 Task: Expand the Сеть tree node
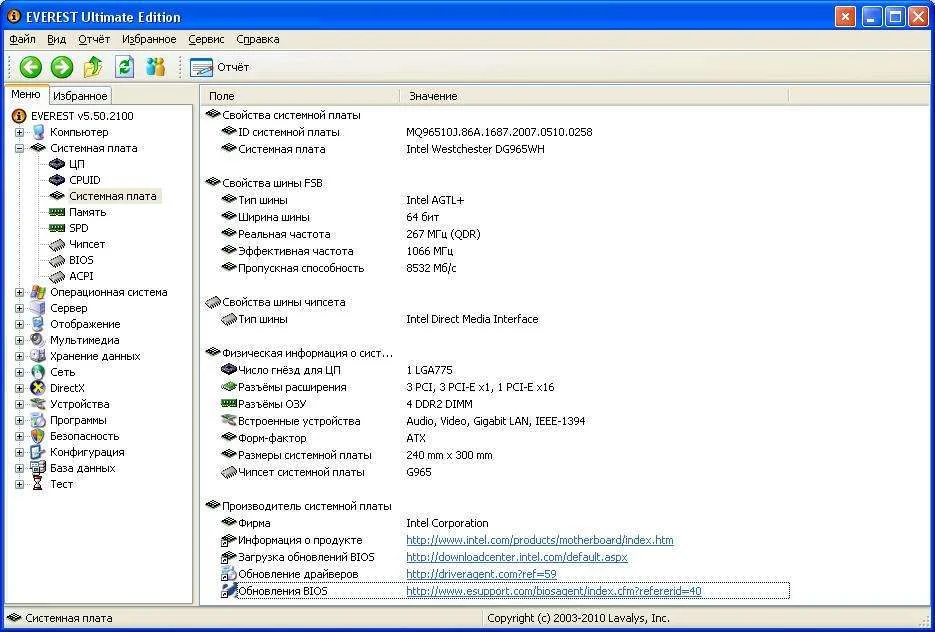20,372
